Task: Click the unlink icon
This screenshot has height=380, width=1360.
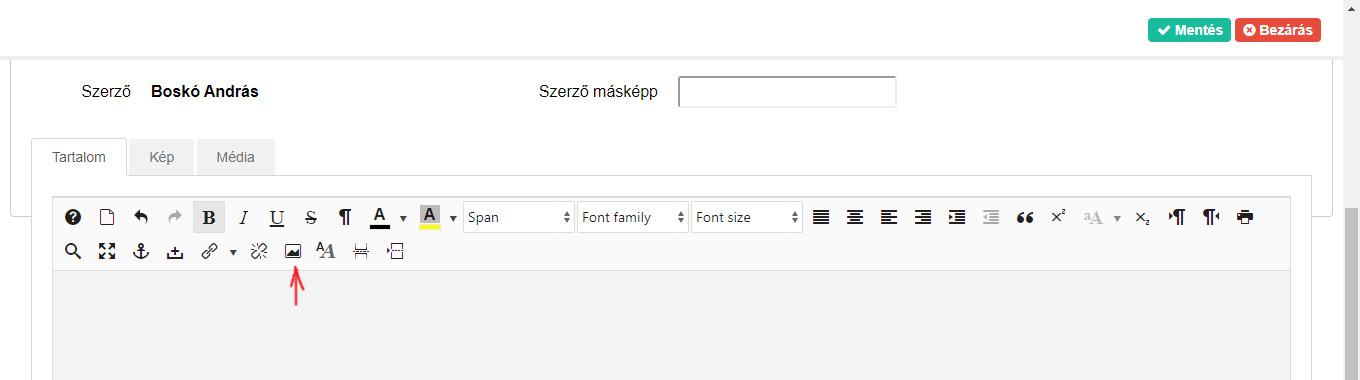Action: coord(259,252)
